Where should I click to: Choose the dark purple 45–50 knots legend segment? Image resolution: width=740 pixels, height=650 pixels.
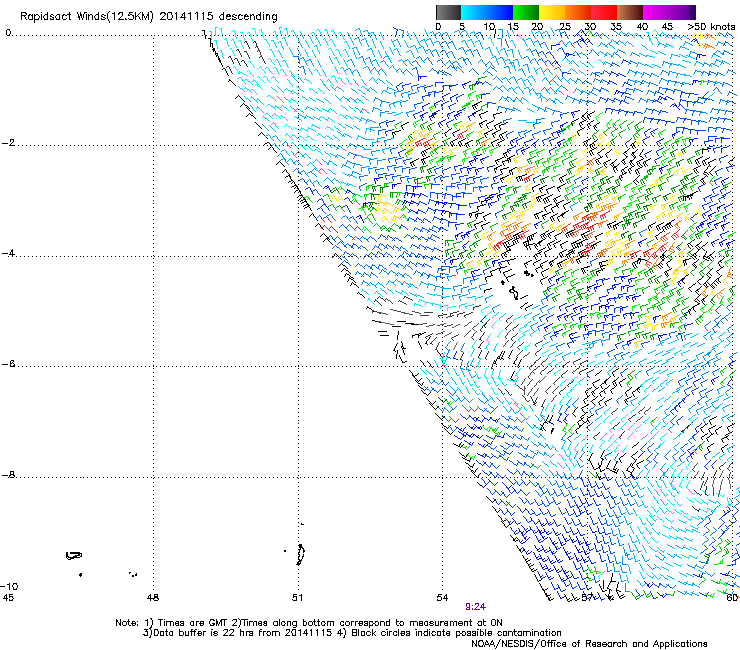coord(682,12)
